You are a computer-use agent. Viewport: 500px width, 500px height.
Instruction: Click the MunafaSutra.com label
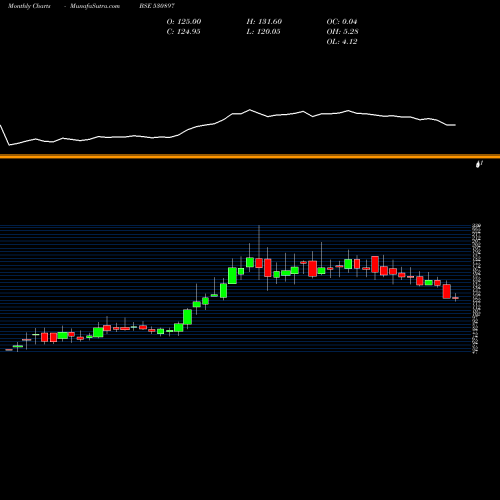click(95, 6)
